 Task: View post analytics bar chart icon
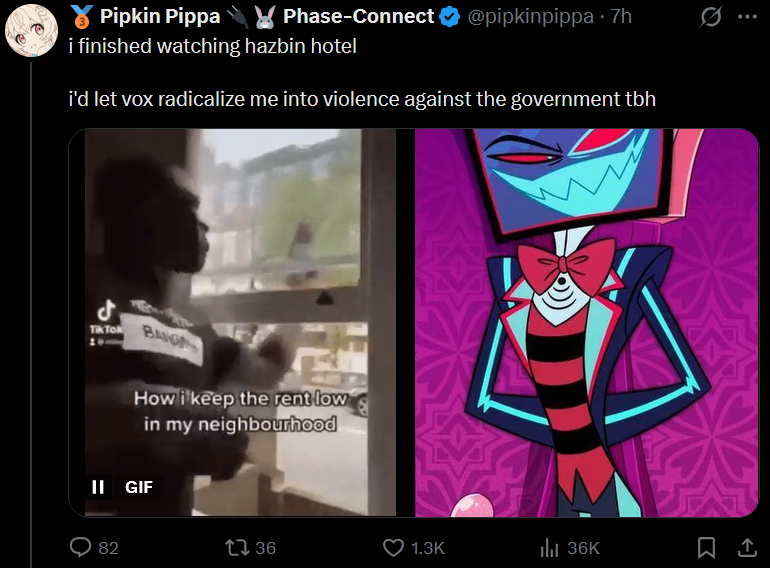pyautogui.click(x=549, y=547)
